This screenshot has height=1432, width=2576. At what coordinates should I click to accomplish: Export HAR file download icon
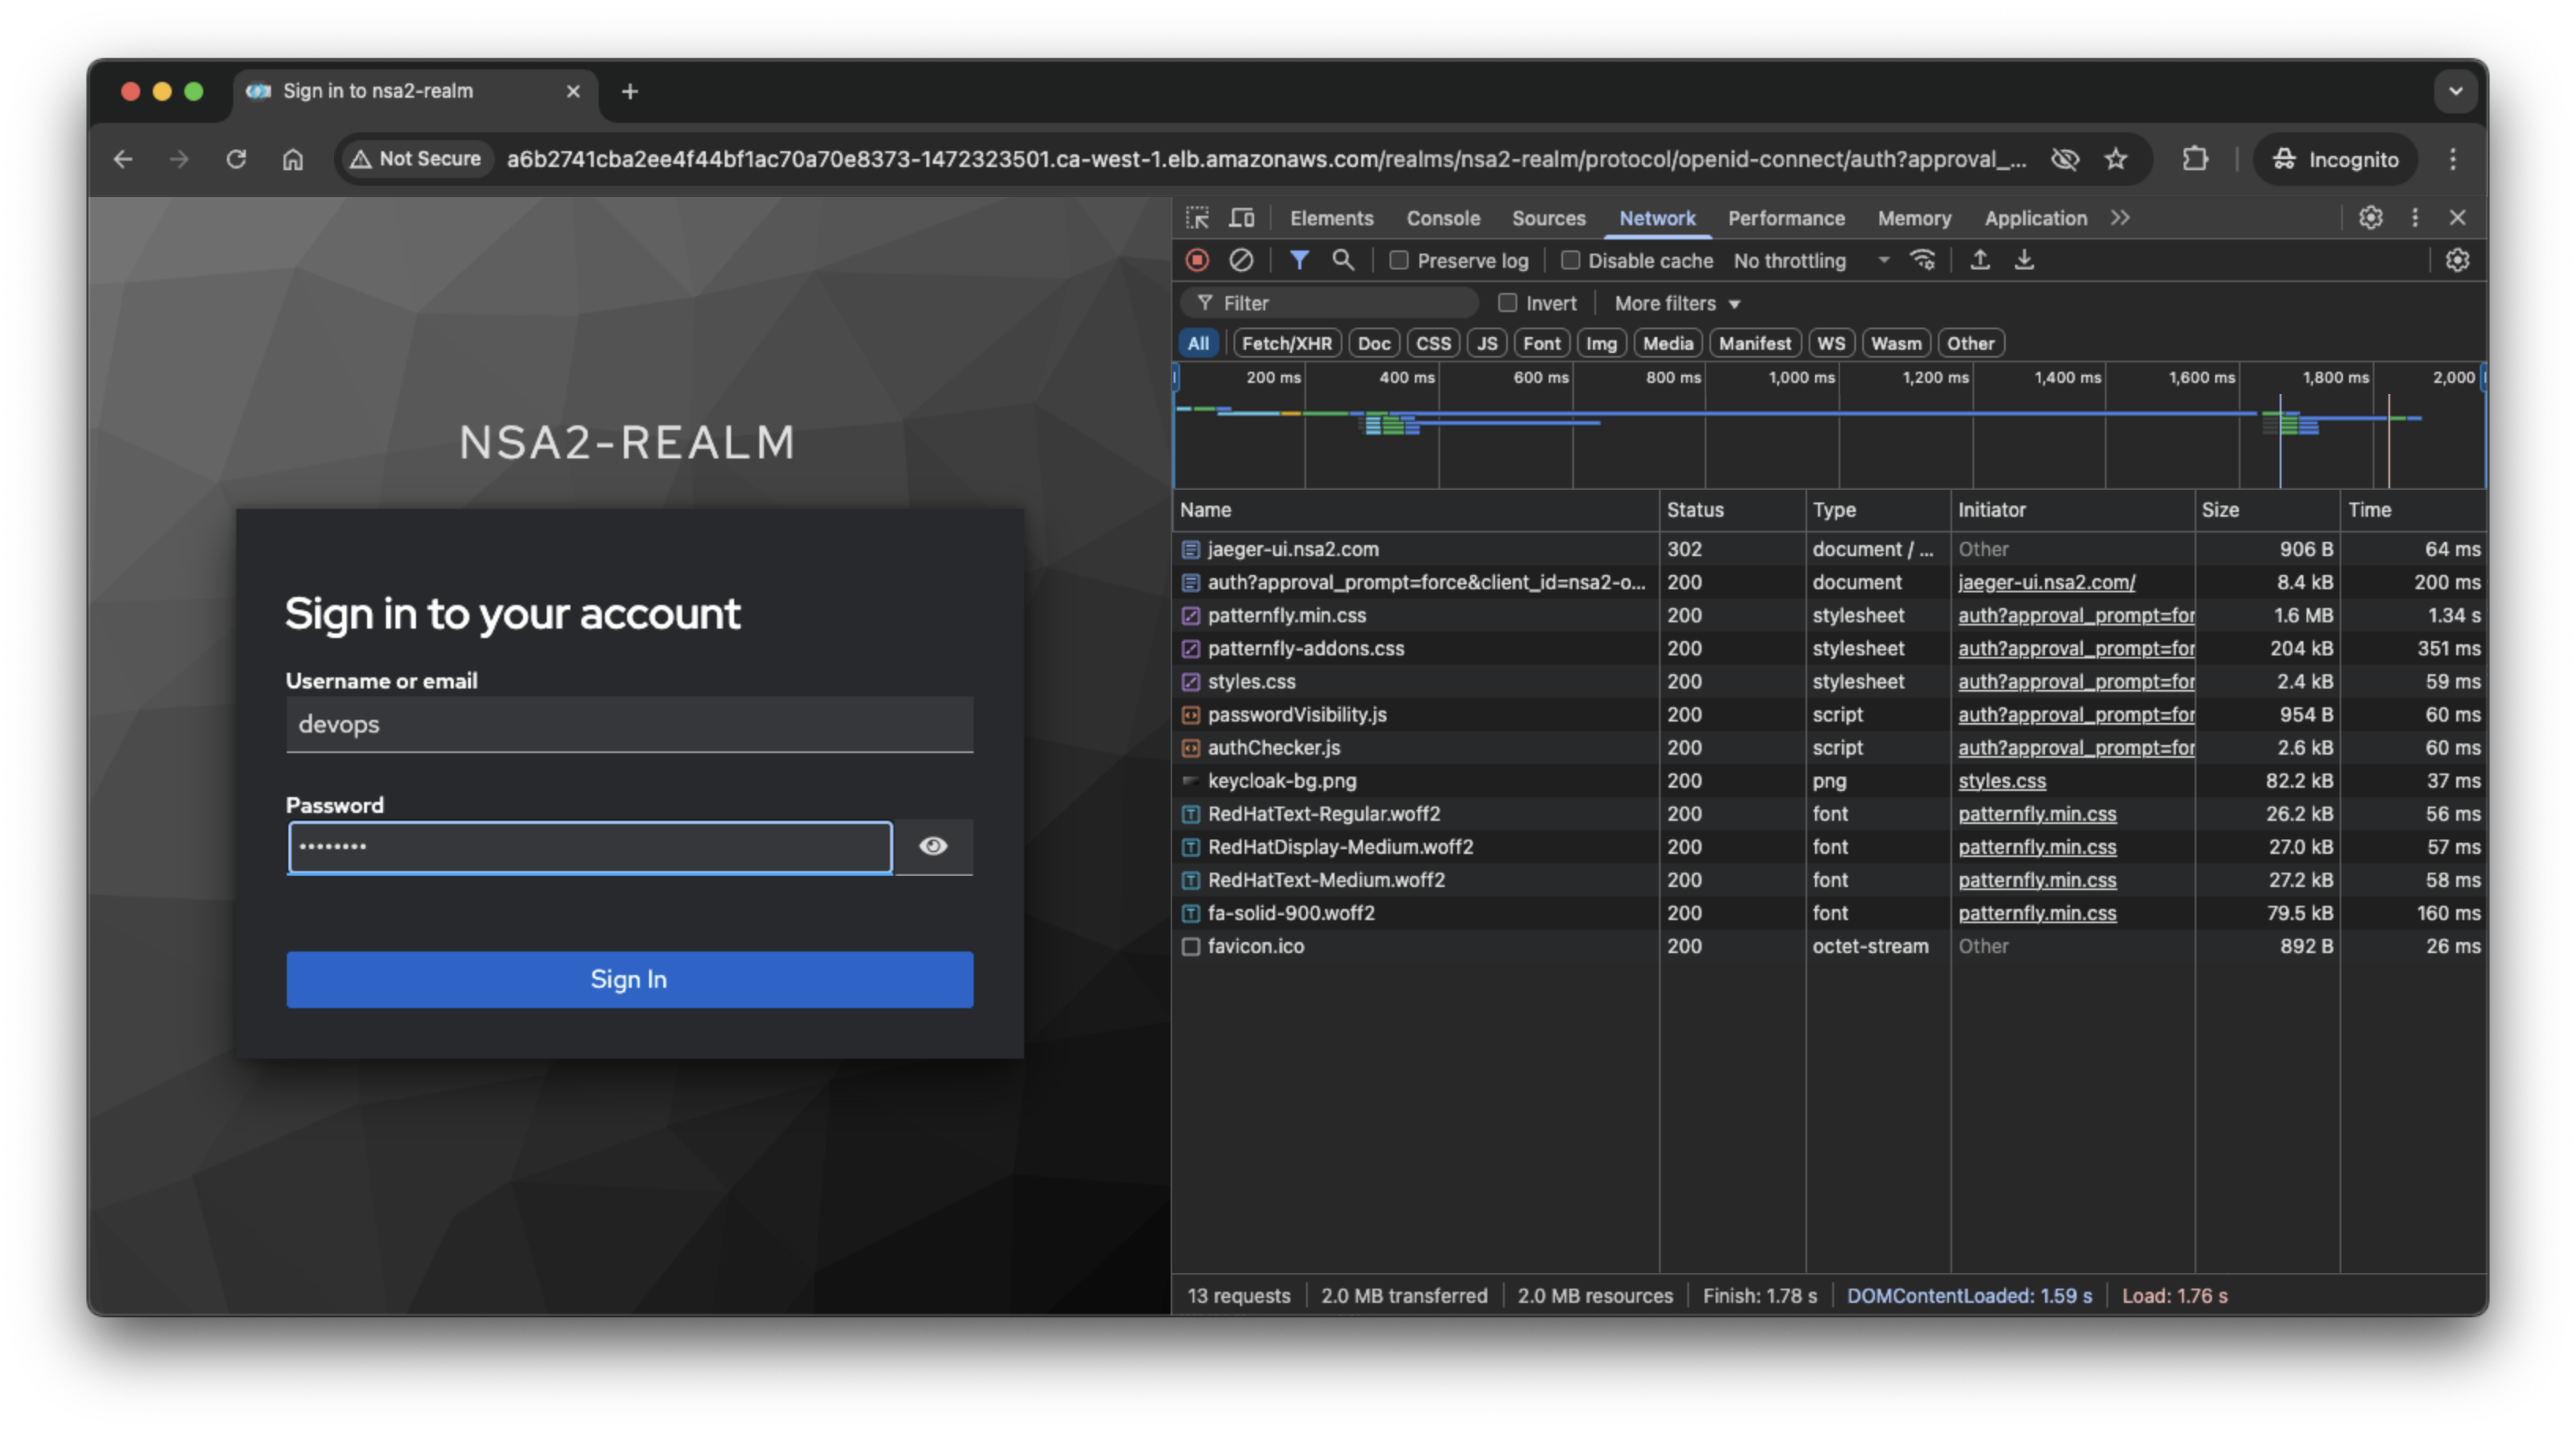pos(2024,260)
